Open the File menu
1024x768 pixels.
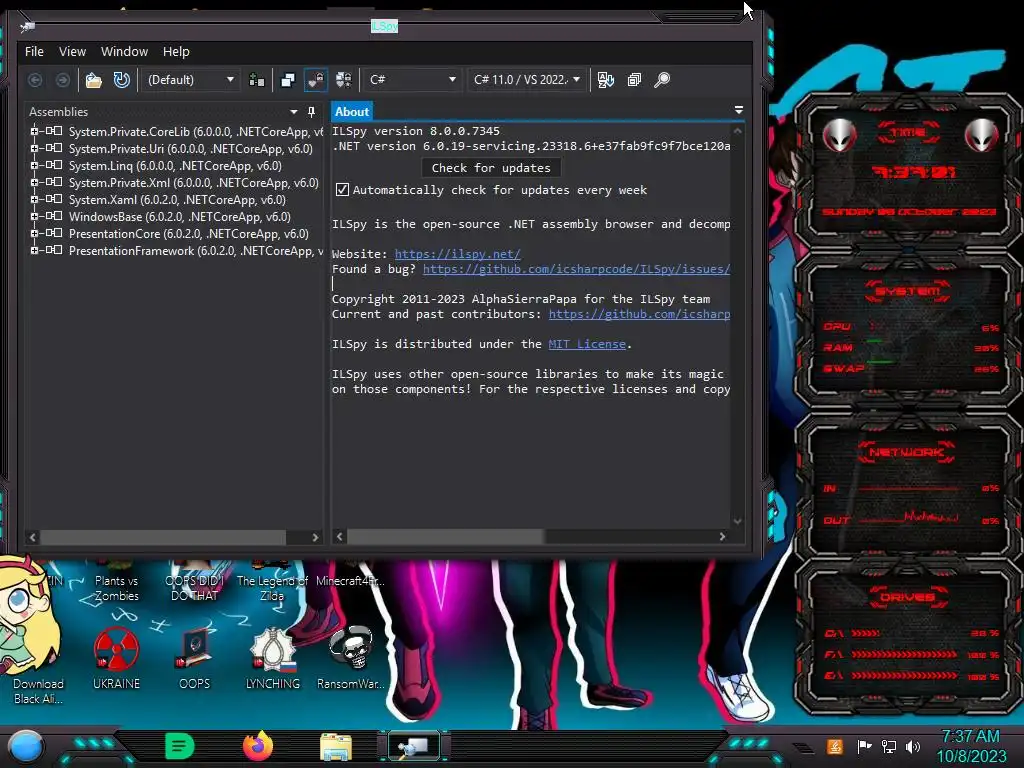click(34, 52)
